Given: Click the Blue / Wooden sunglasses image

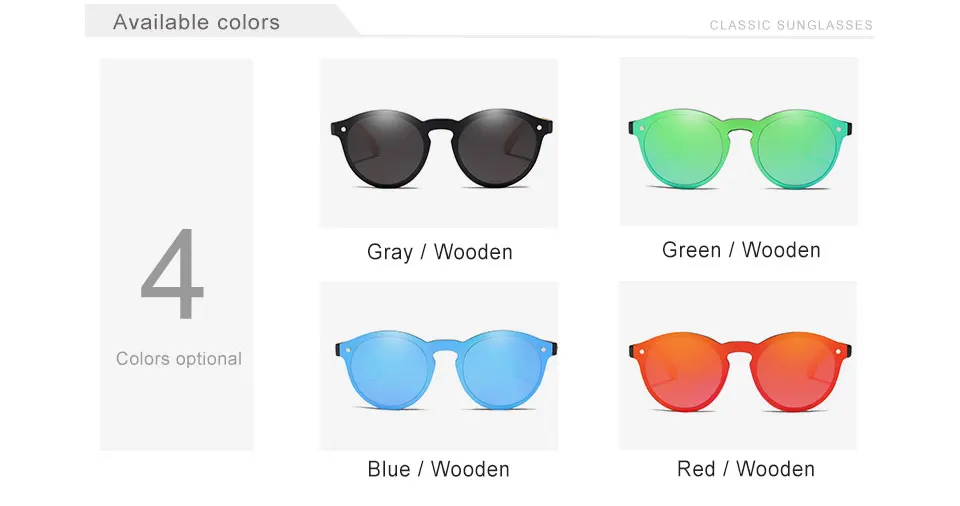Looking at the screenshot, I should [x=439, y=366].
